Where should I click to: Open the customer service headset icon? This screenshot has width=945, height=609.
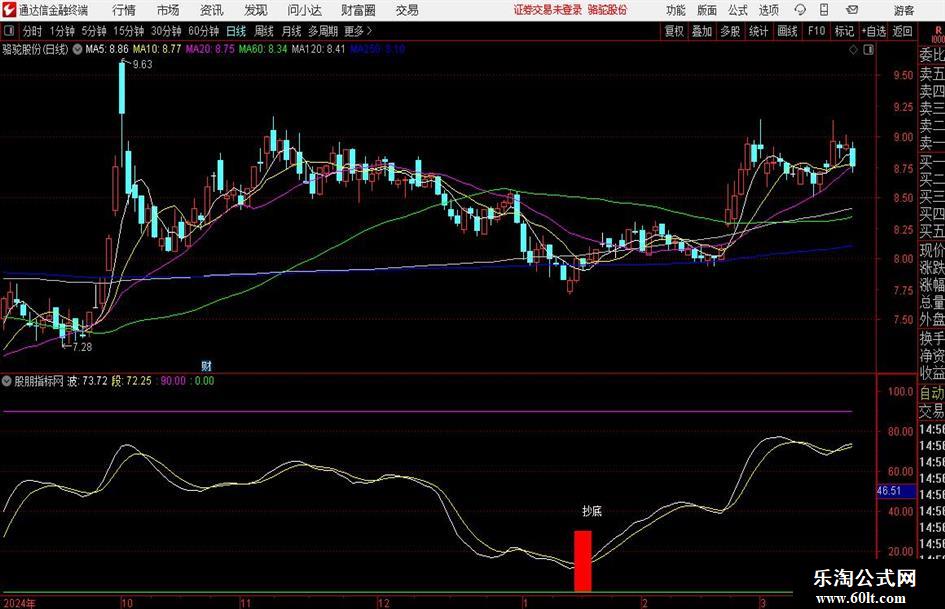800,10
